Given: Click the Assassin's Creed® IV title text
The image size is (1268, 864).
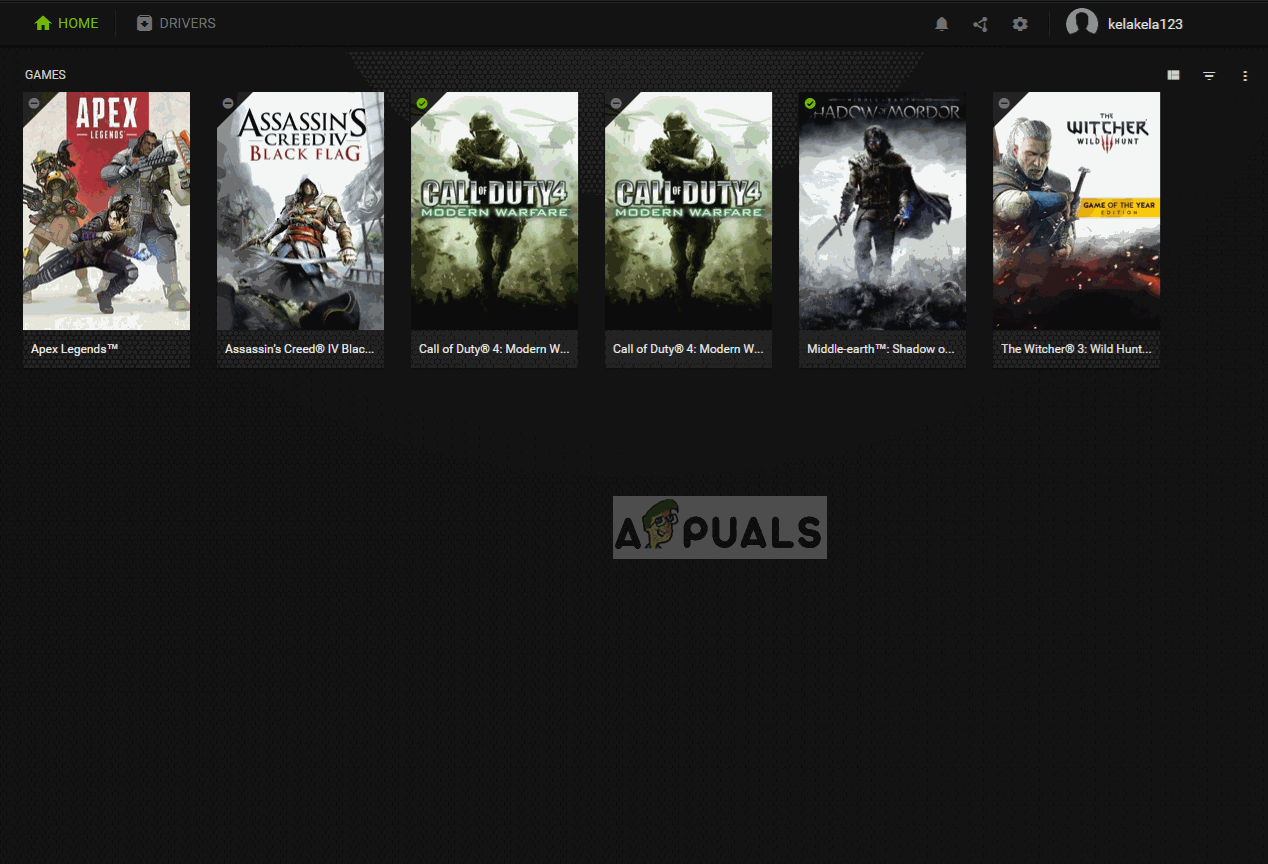Looking at the screenshot, I should 299,349.
